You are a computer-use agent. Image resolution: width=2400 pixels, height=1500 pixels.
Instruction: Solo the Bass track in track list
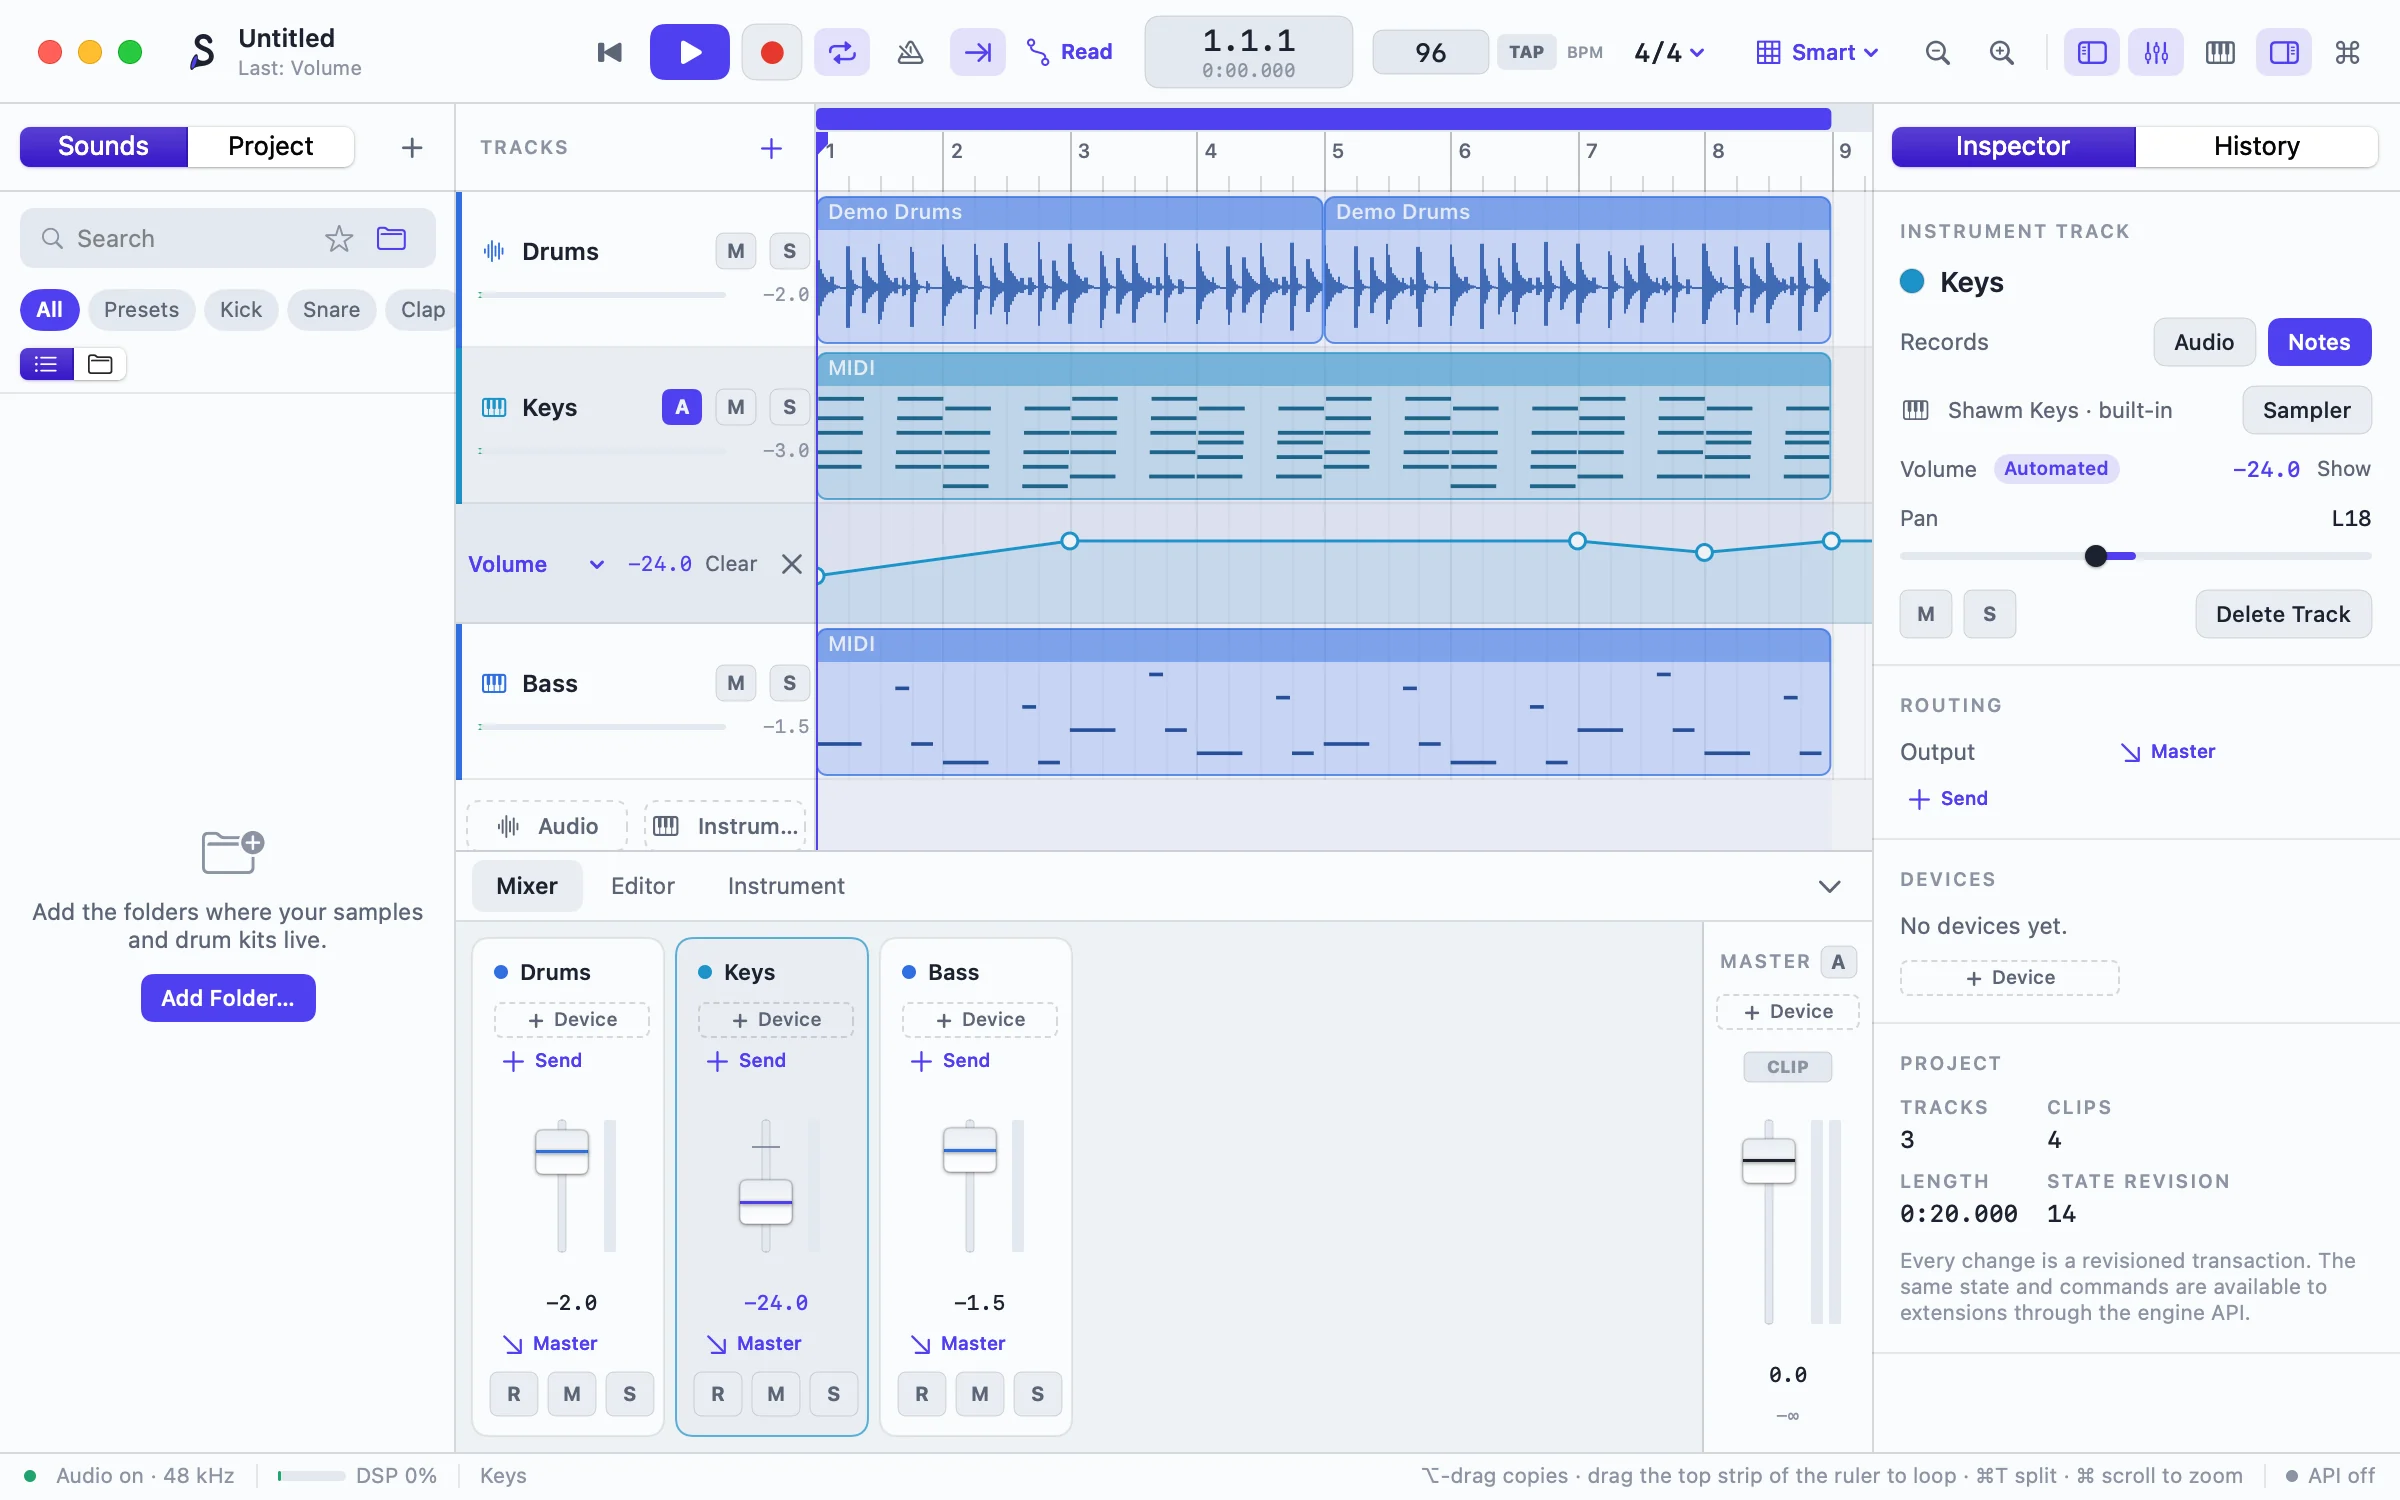pyautogui.click(x=789, y=683)
